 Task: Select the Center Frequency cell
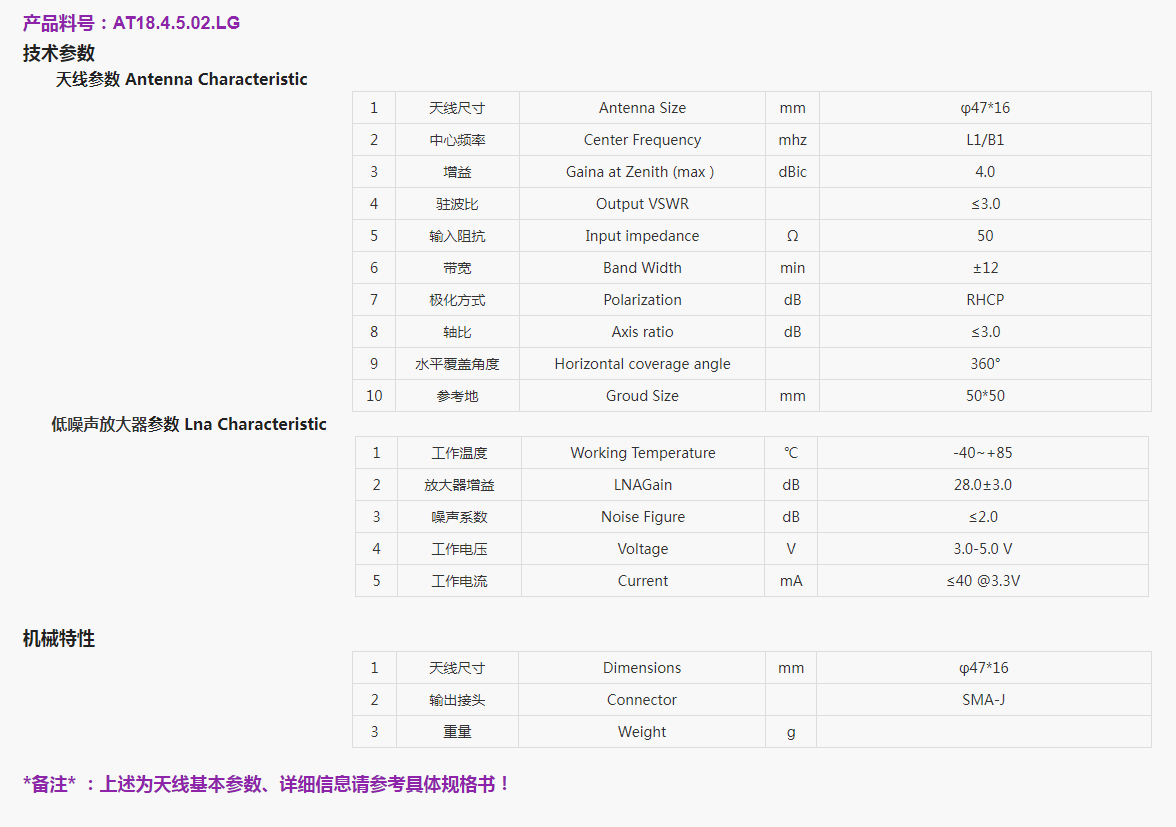pyautogui.click(x=642, y=140)
